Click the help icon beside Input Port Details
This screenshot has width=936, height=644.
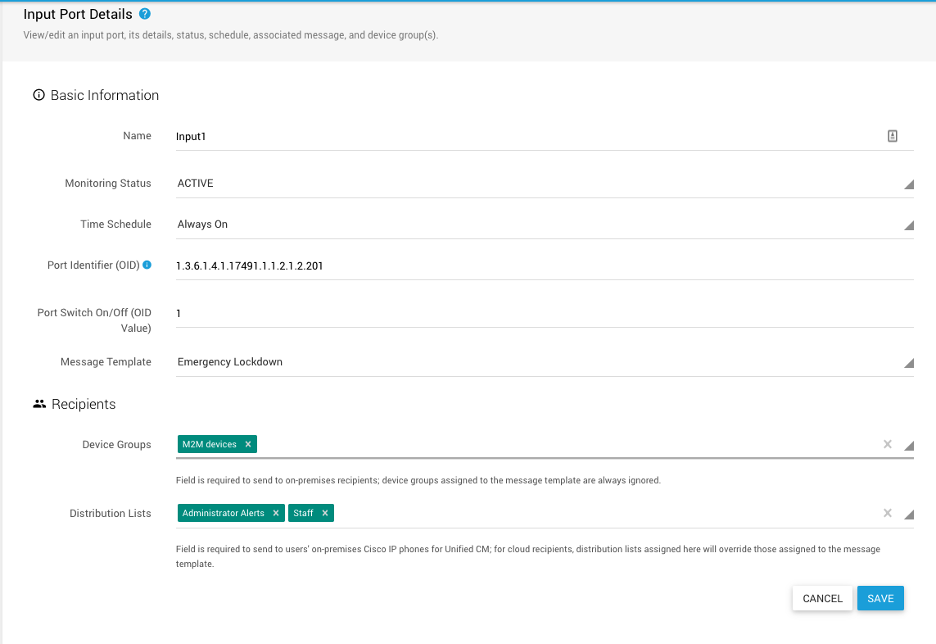(x=145, y=14)
